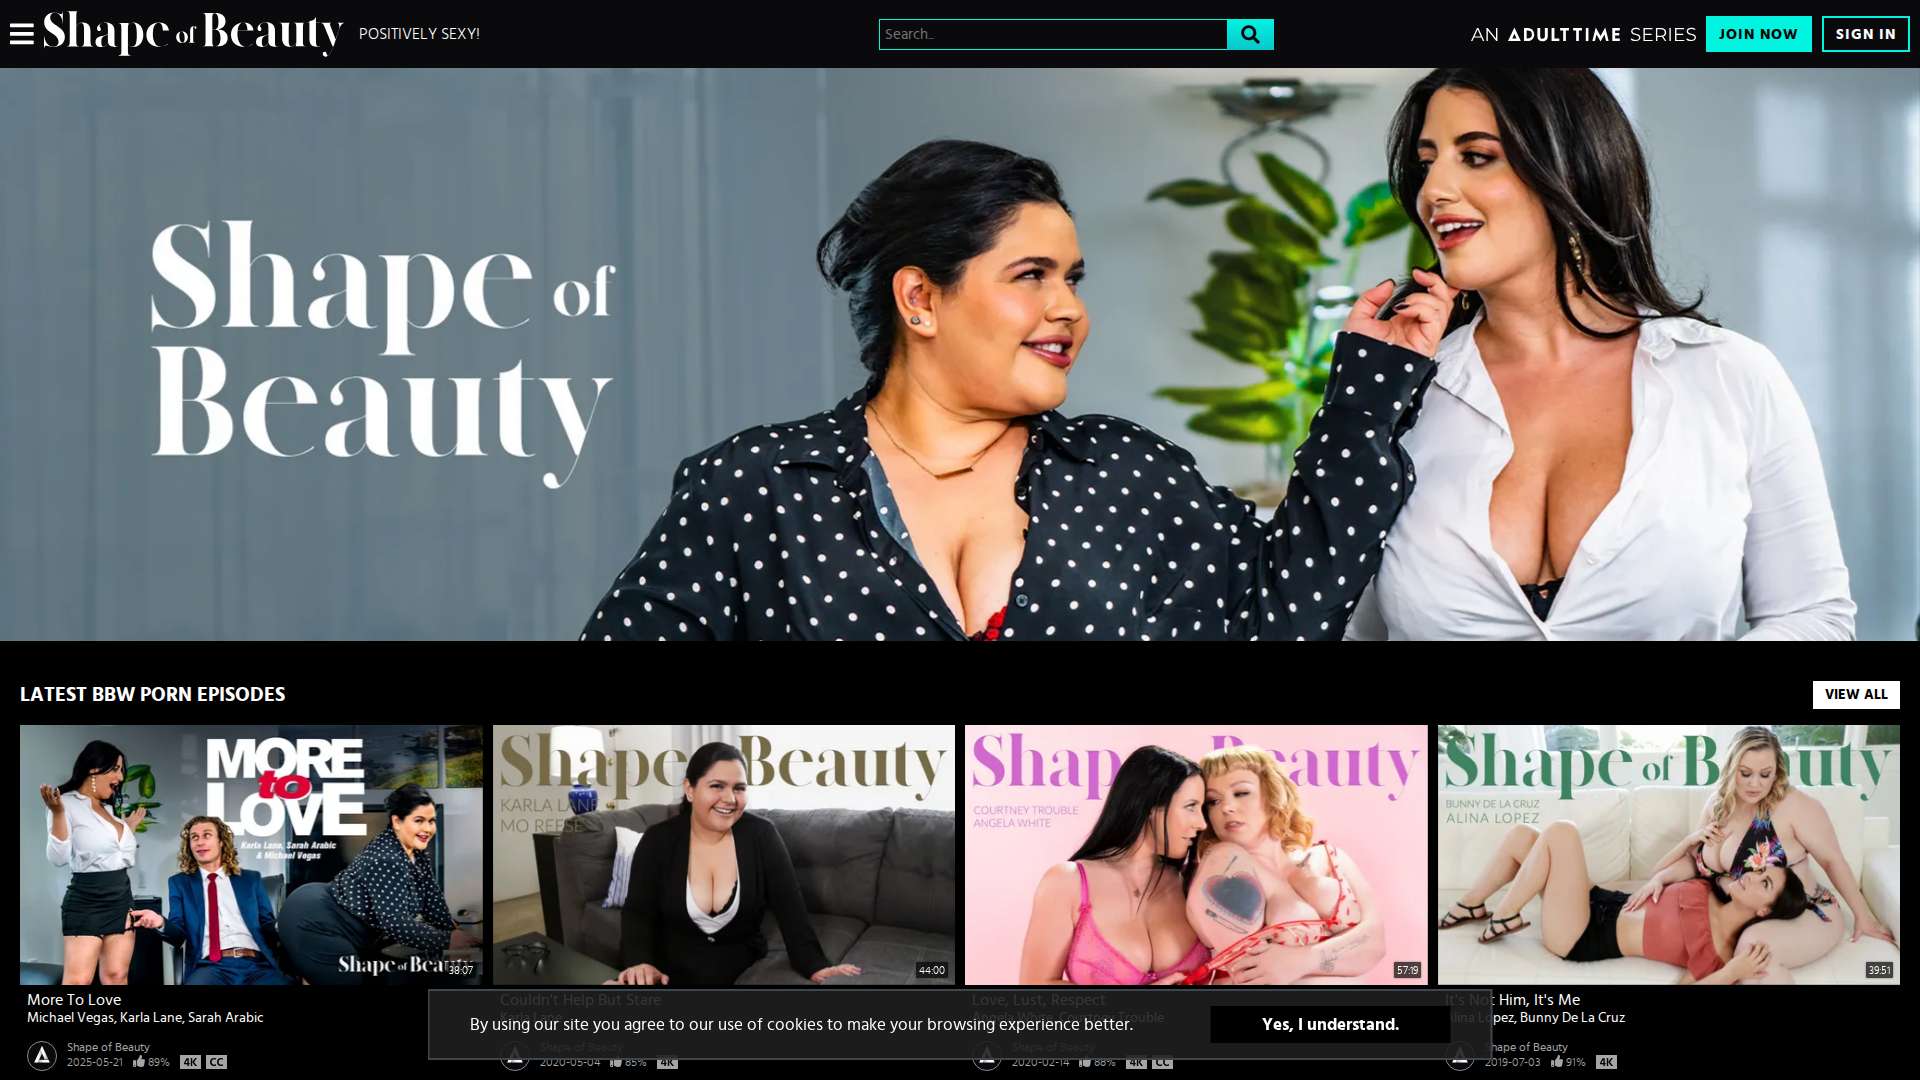
Task: Focus the Search text field
Action: coord(1053,34)
